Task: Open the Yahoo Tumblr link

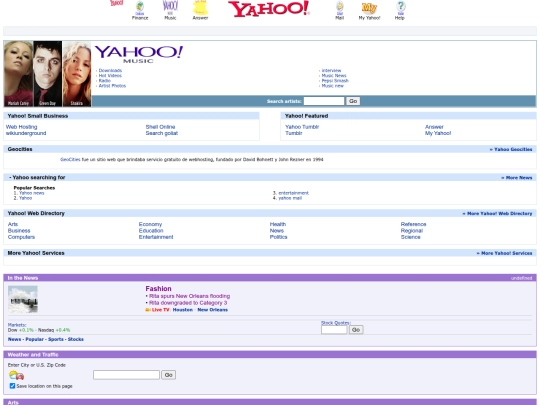Action: pos(302,127)
